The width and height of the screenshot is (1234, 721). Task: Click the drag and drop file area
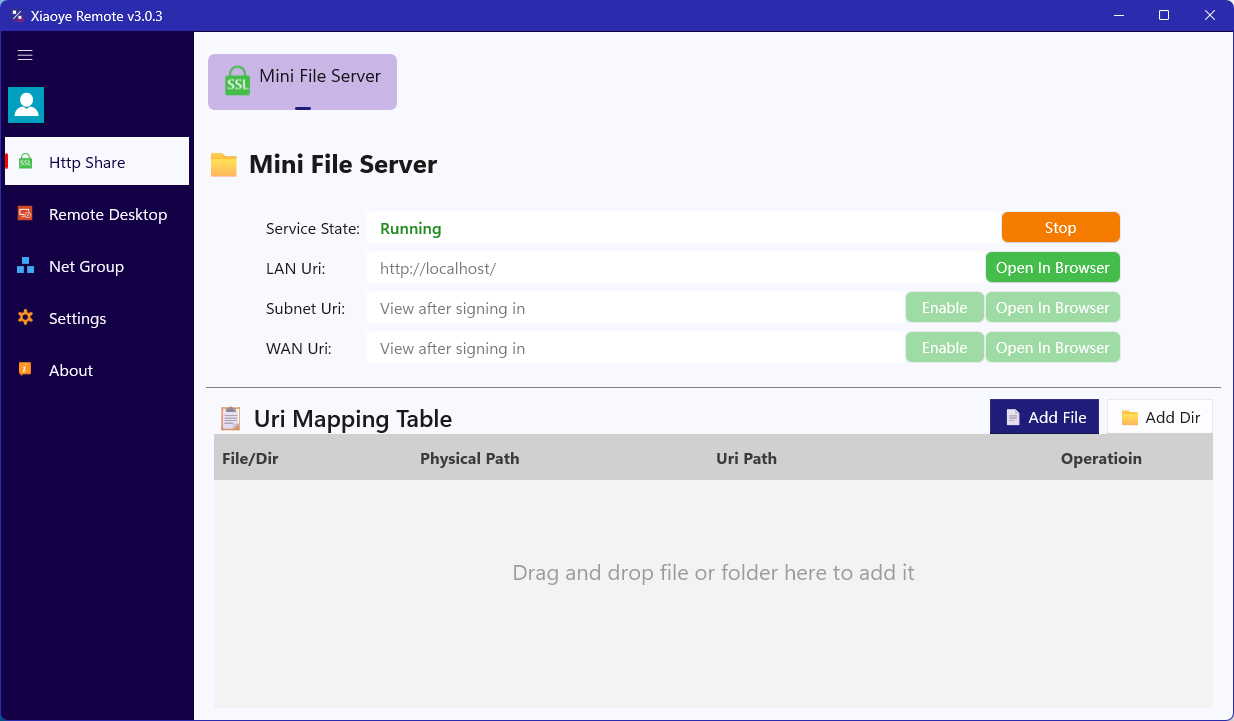coord(713,593)
